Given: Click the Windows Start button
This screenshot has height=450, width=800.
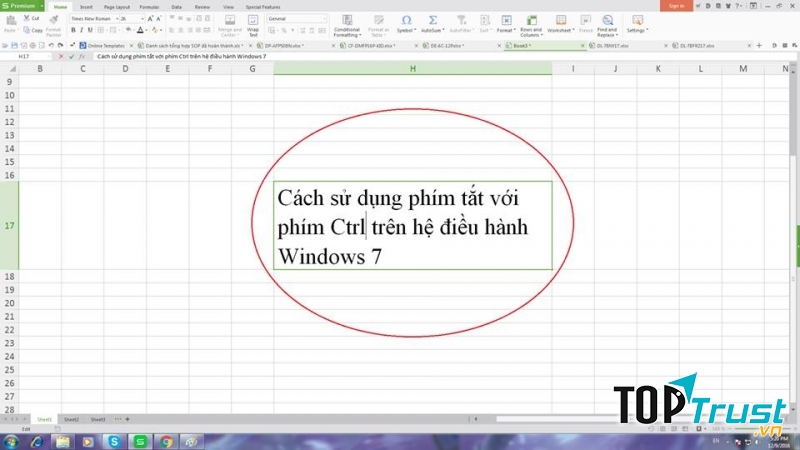Looking at the screenshot, I should click(x=11, y=442).
